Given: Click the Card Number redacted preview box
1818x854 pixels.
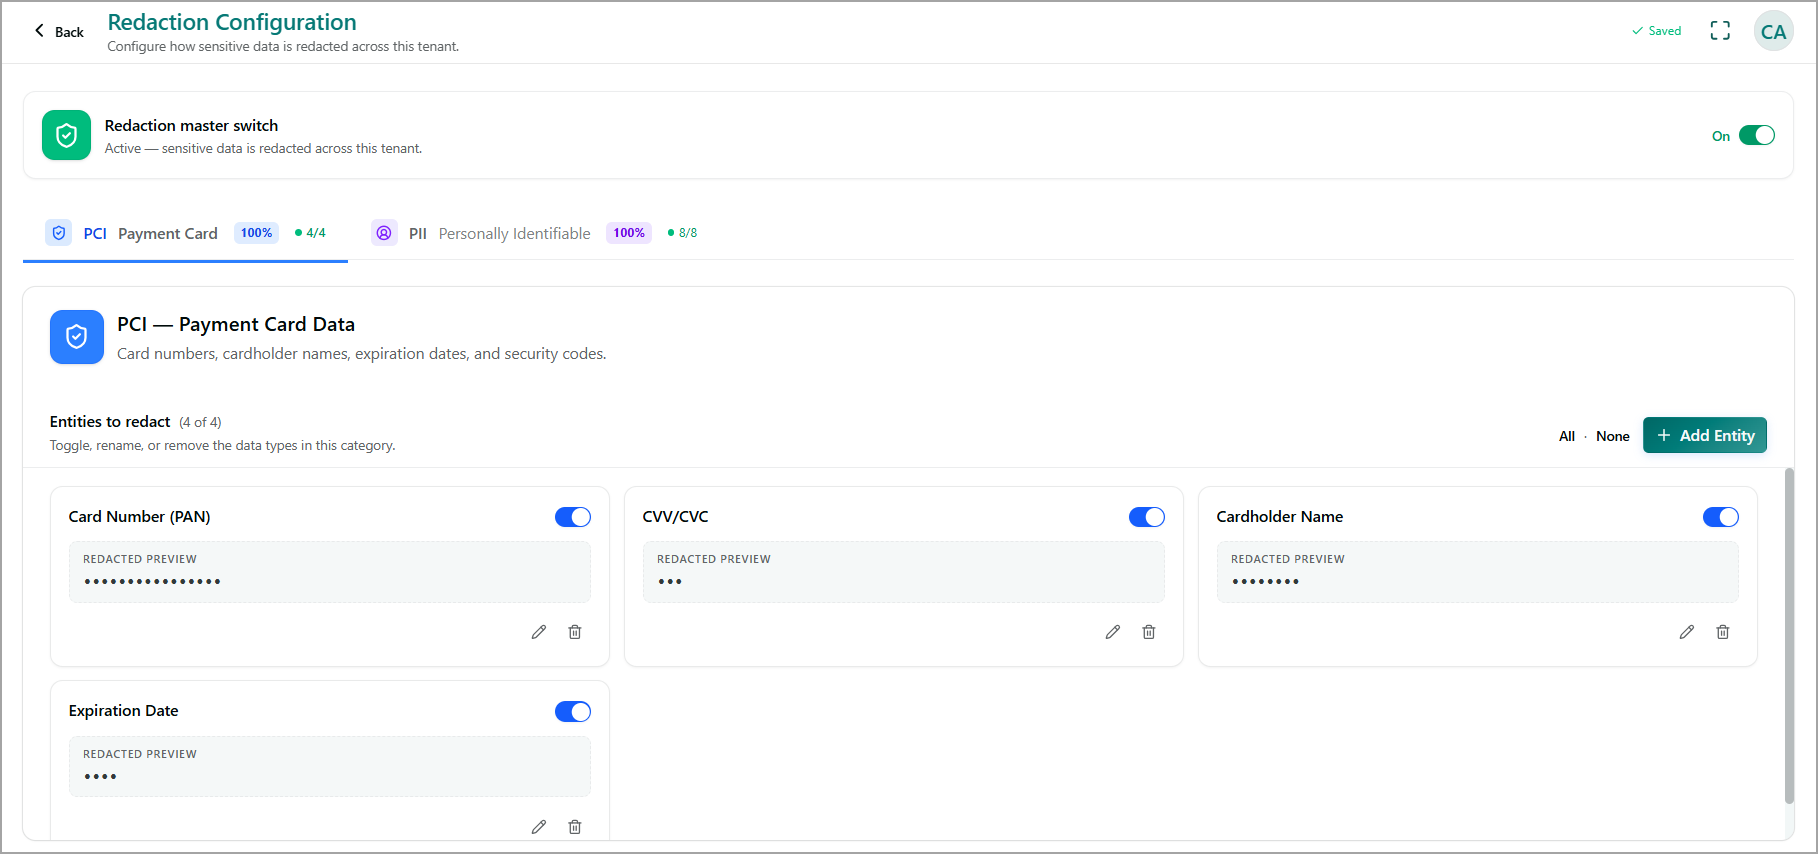Looking at the screenshot, I should pyautogui.click(x=330, y=572).
